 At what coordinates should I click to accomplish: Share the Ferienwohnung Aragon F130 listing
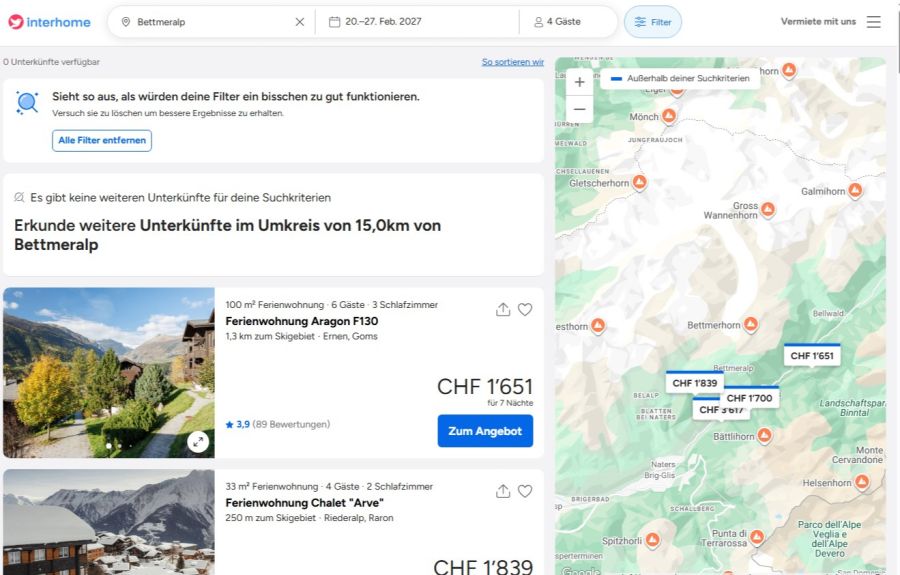503,309
